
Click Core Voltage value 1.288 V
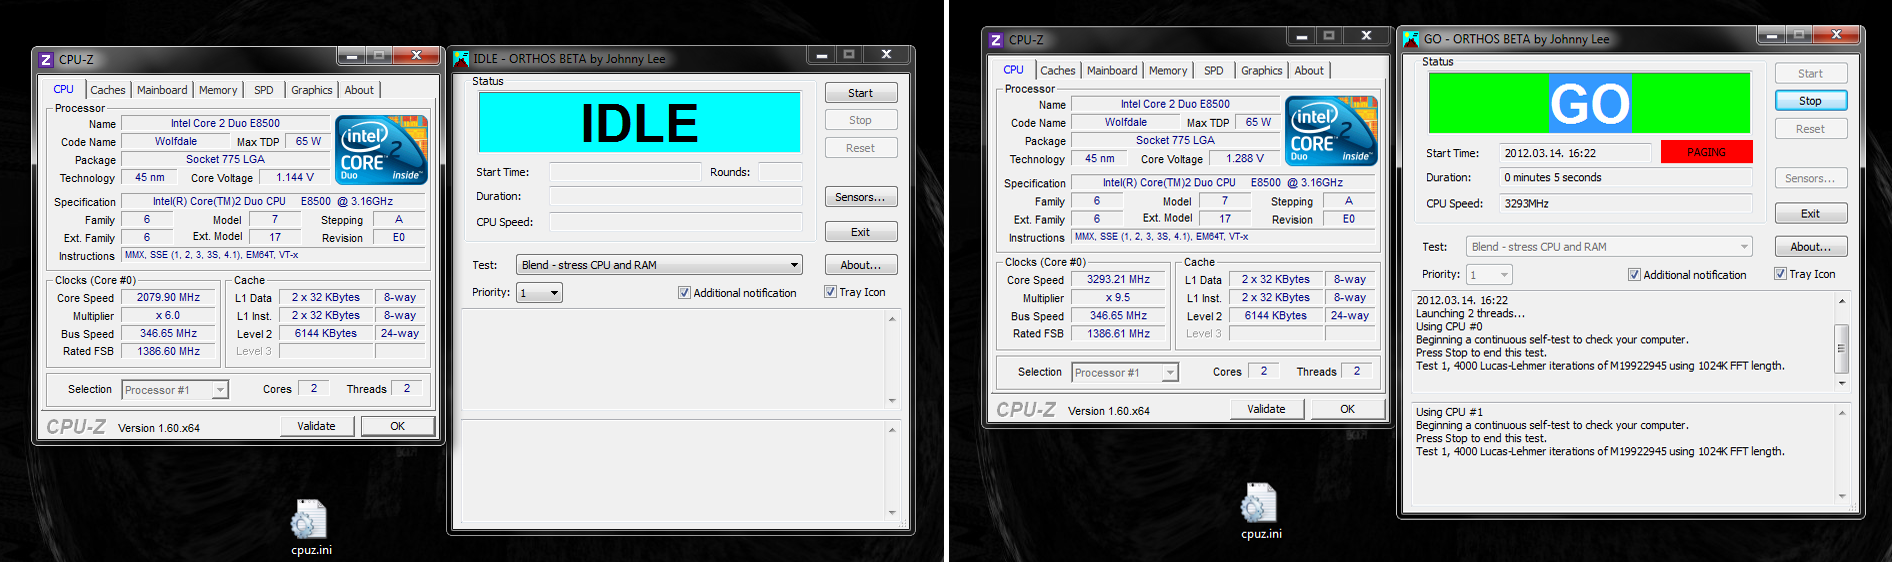tap(1245, 159)
